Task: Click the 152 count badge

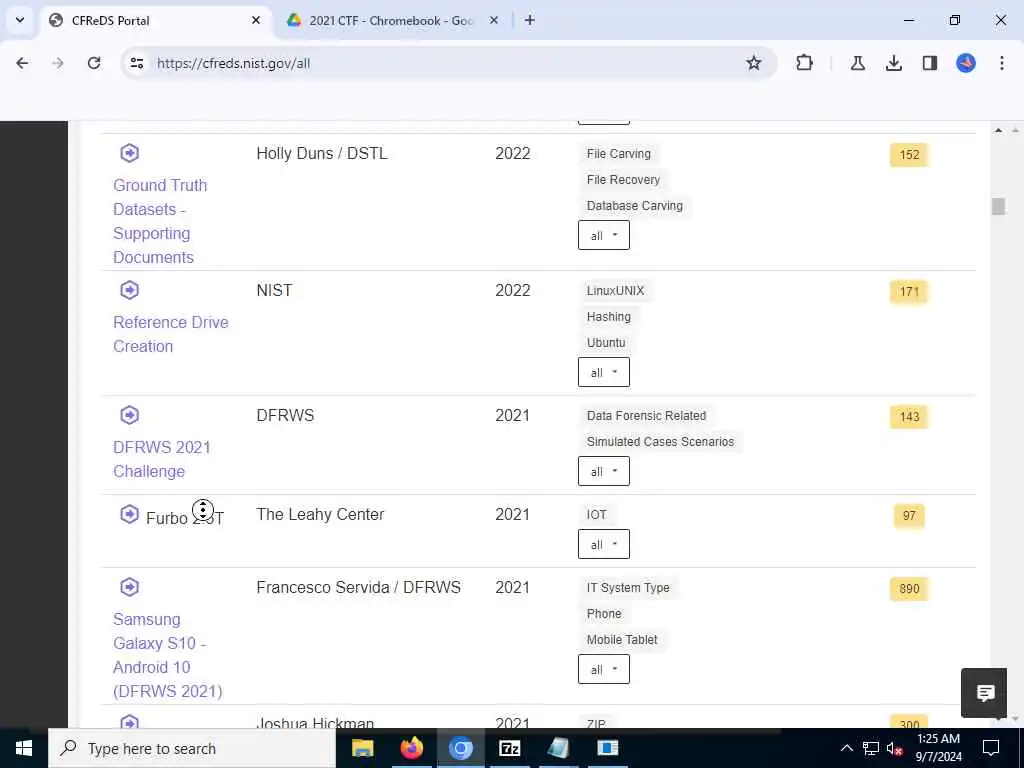Action: tap(909, 155)
